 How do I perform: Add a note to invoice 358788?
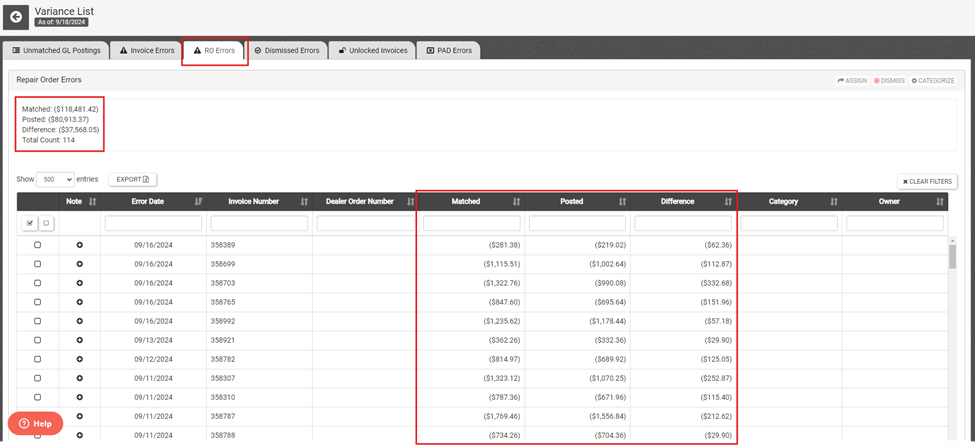click(80, 435)
